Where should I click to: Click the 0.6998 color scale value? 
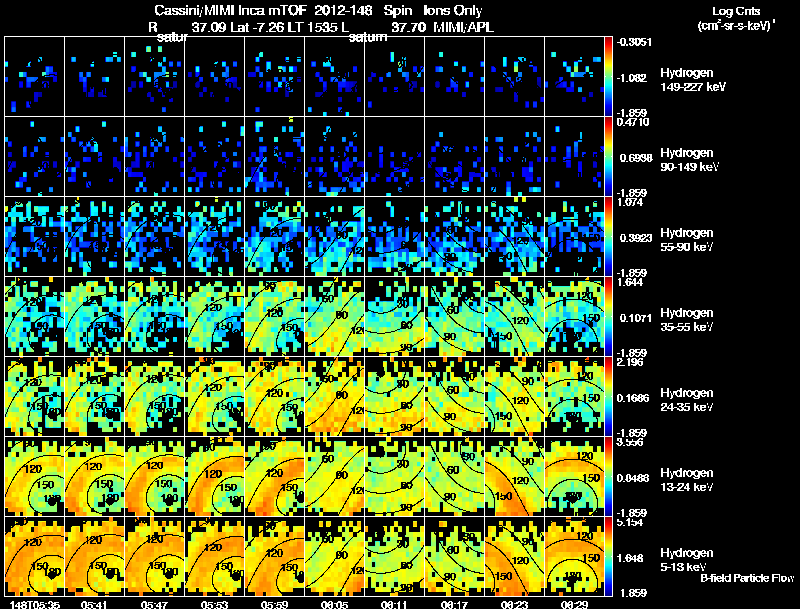coord(636,158)
